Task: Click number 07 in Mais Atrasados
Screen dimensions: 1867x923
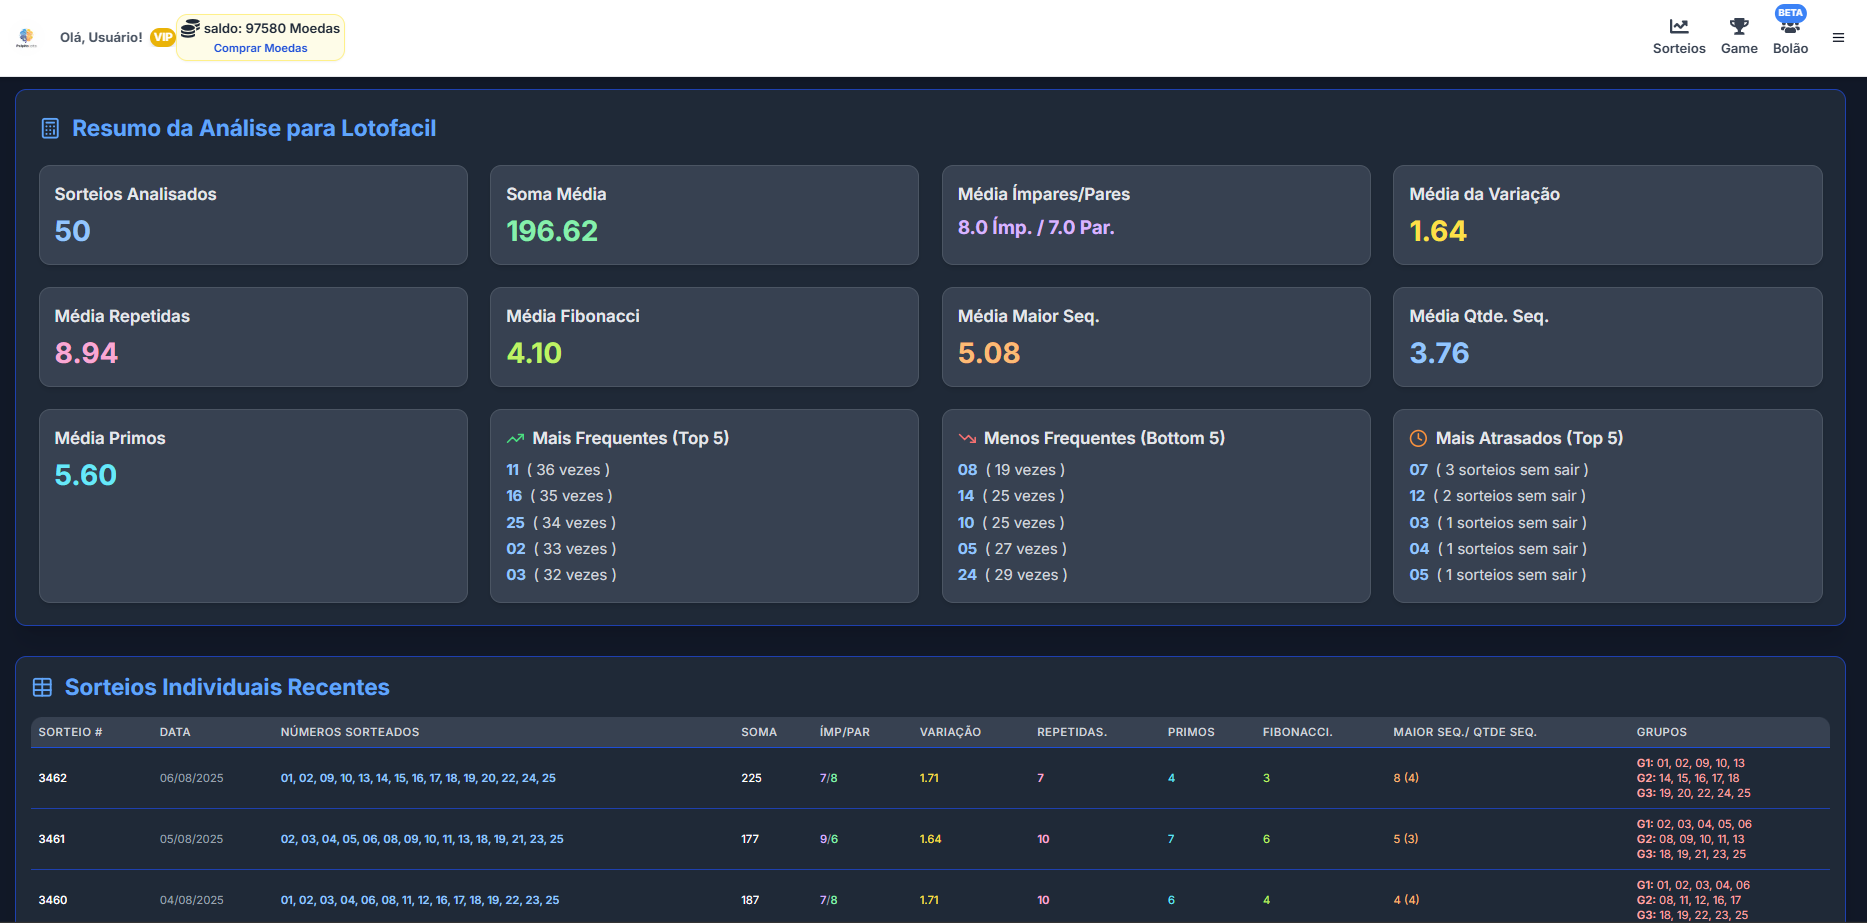Action: 1418,470
